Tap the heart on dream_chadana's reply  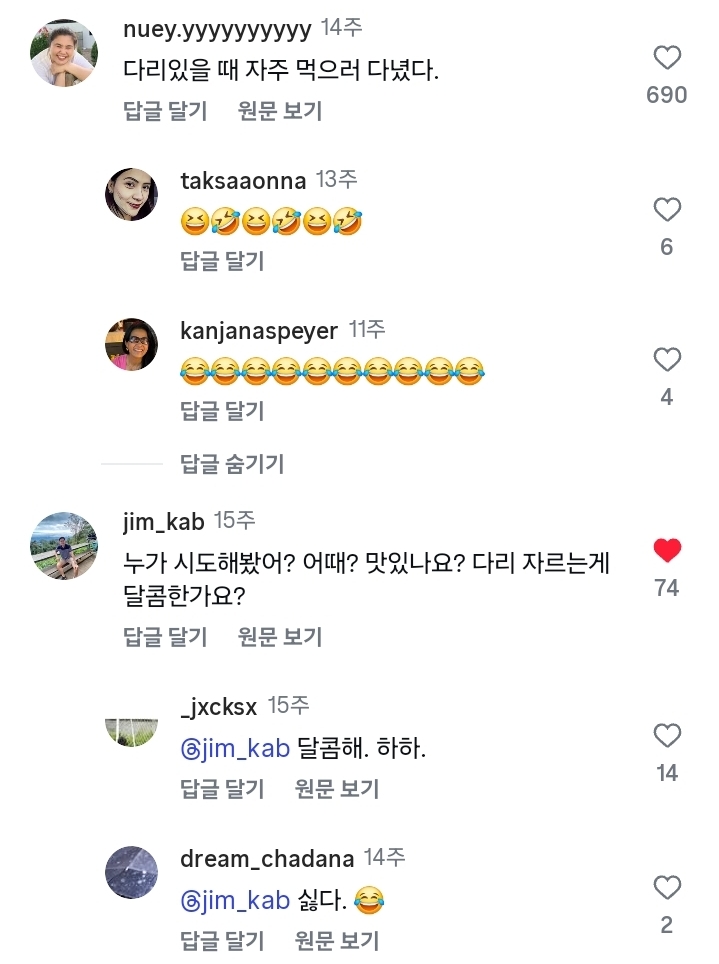(666, 887)
